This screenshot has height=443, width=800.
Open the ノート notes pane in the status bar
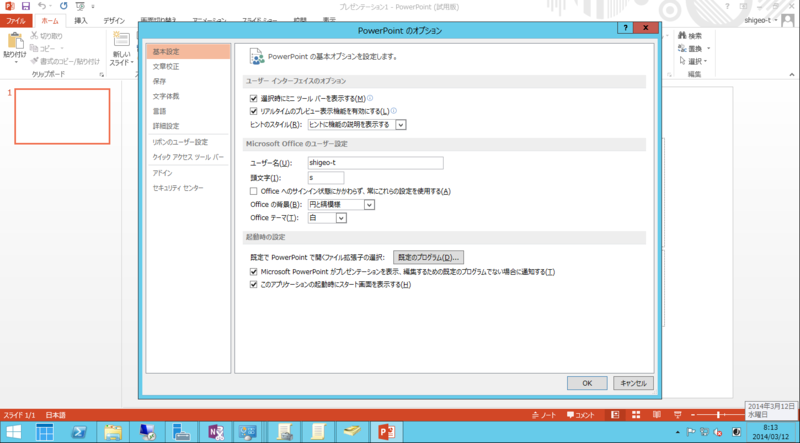(x=544, y=415)
